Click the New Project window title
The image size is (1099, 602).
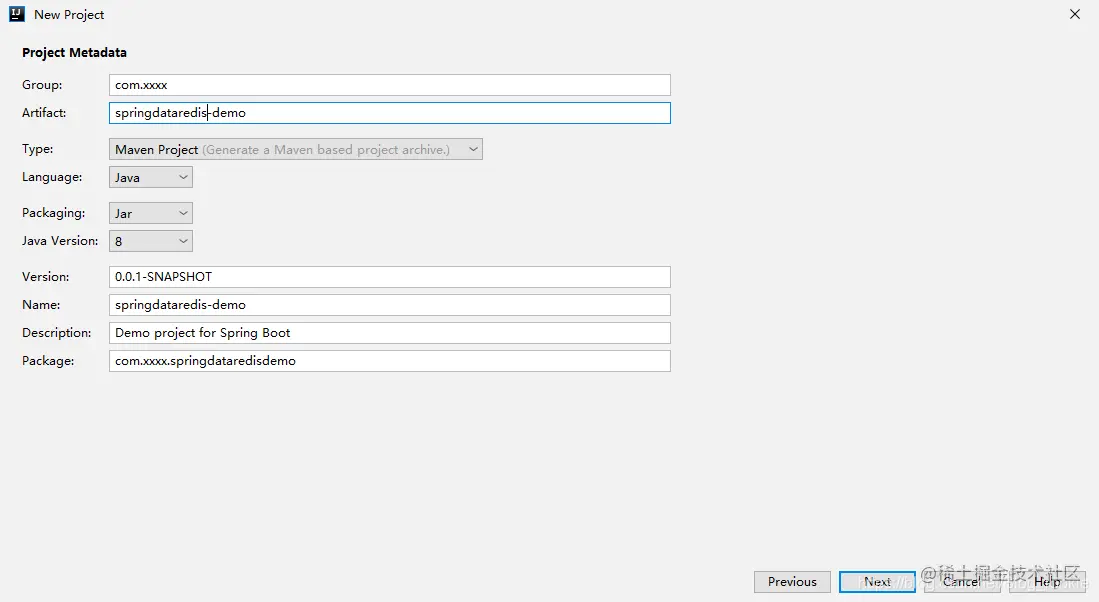coord(69,15)
